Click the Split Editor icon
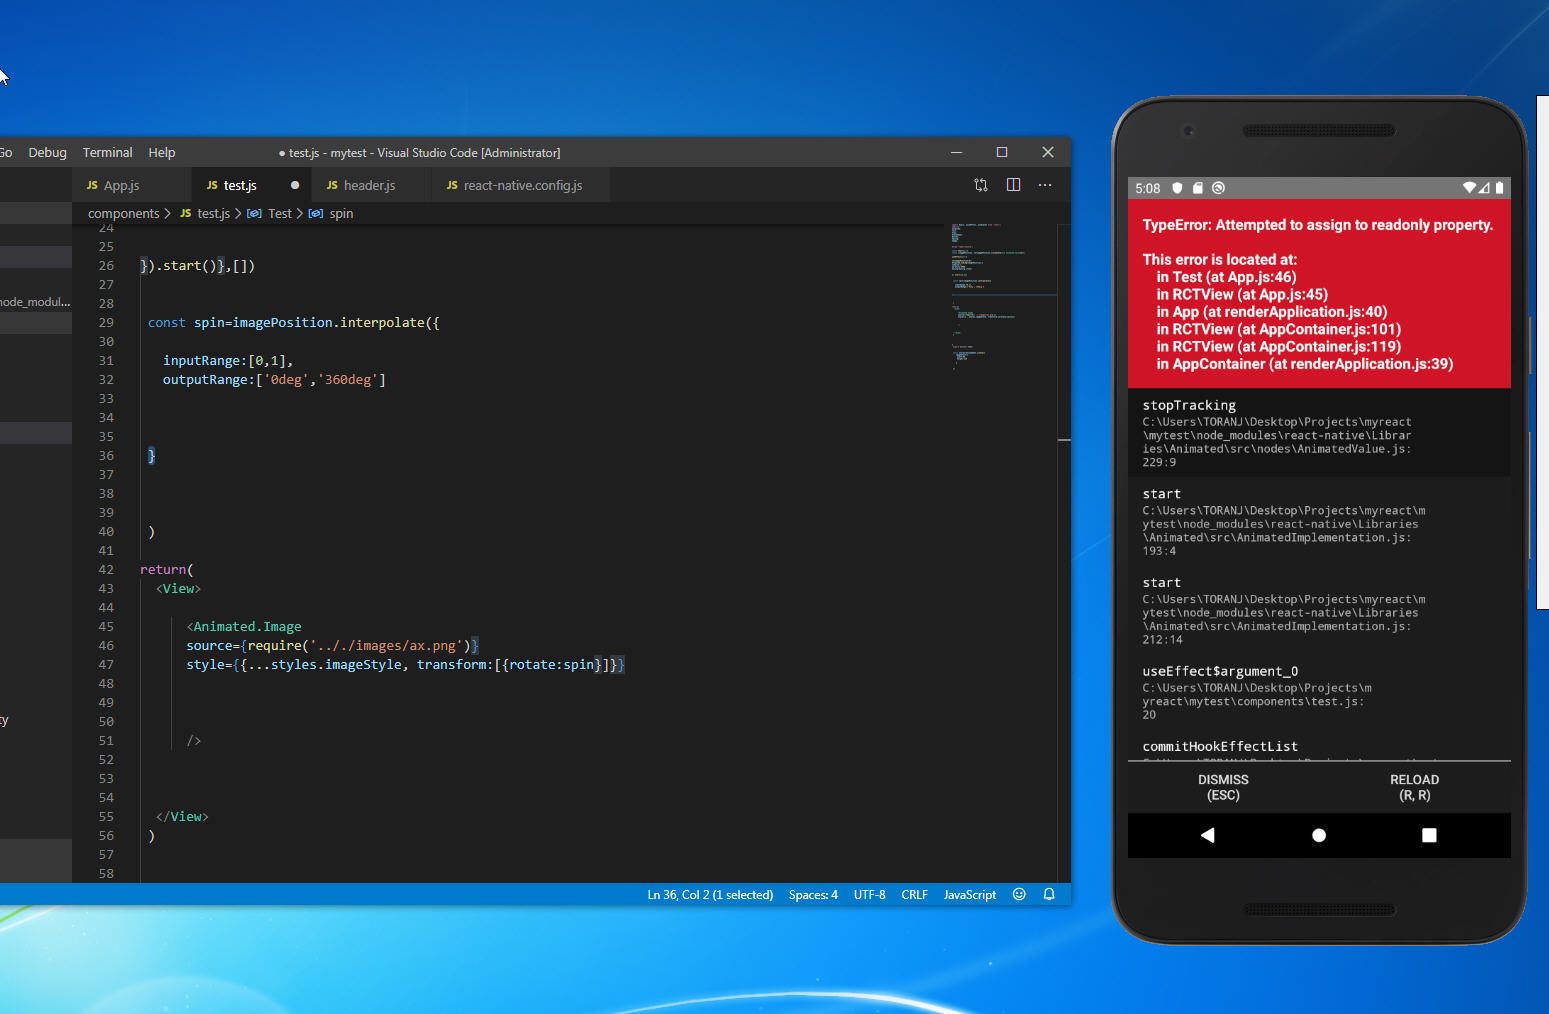 1013,185
